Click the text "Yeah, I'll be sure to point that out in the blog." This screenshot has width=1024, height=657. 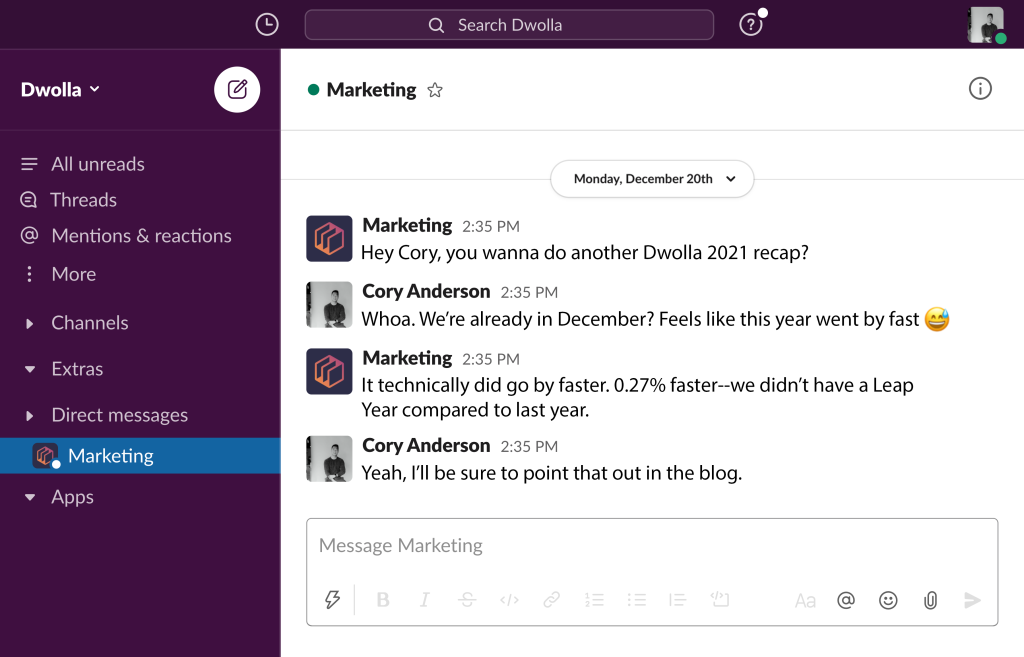click(x=552, y=473)
